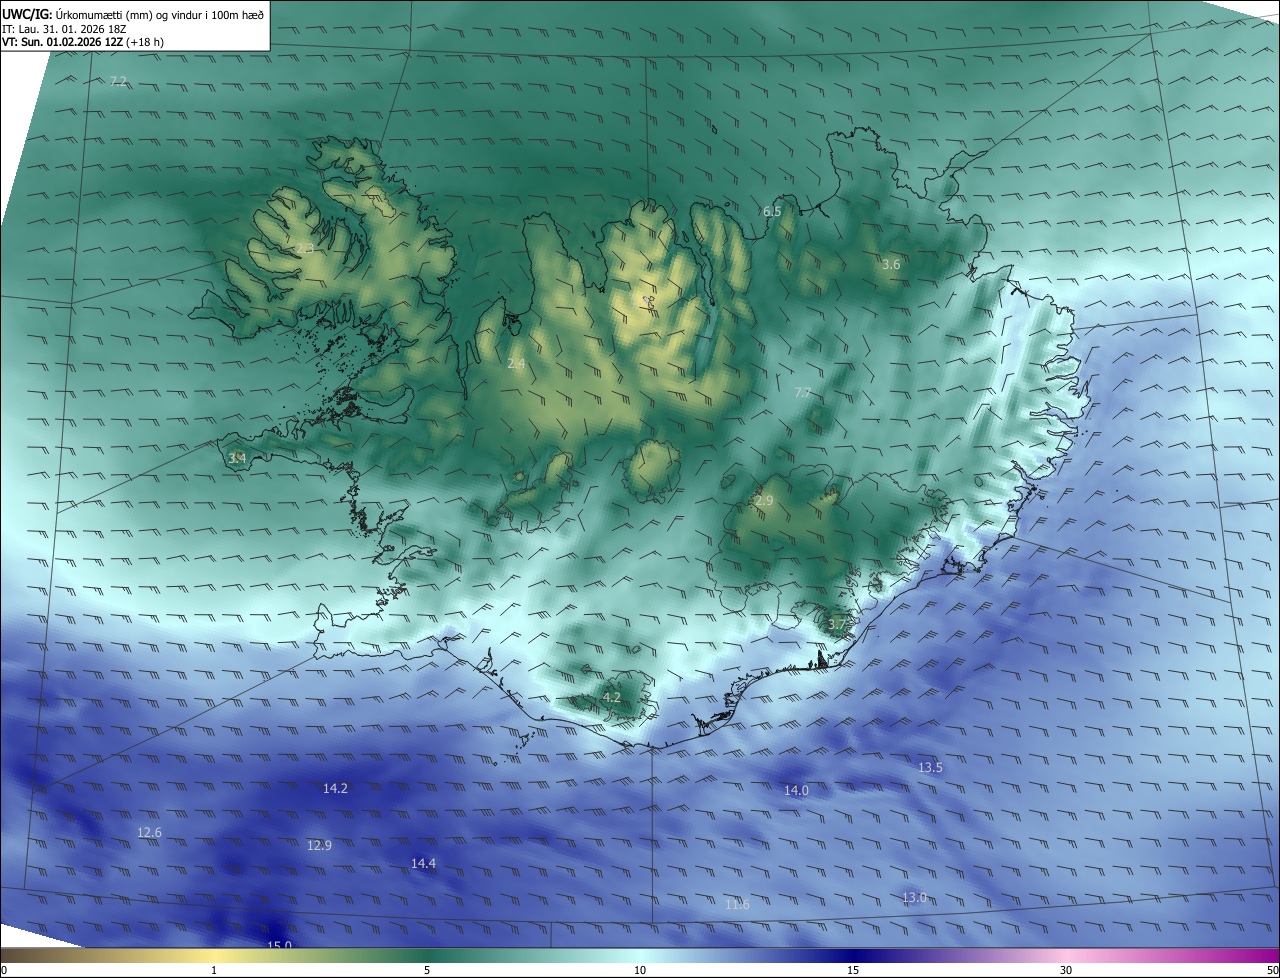
Task: Click the 14.2 value over the sea
Action: (x=335, y=788)
